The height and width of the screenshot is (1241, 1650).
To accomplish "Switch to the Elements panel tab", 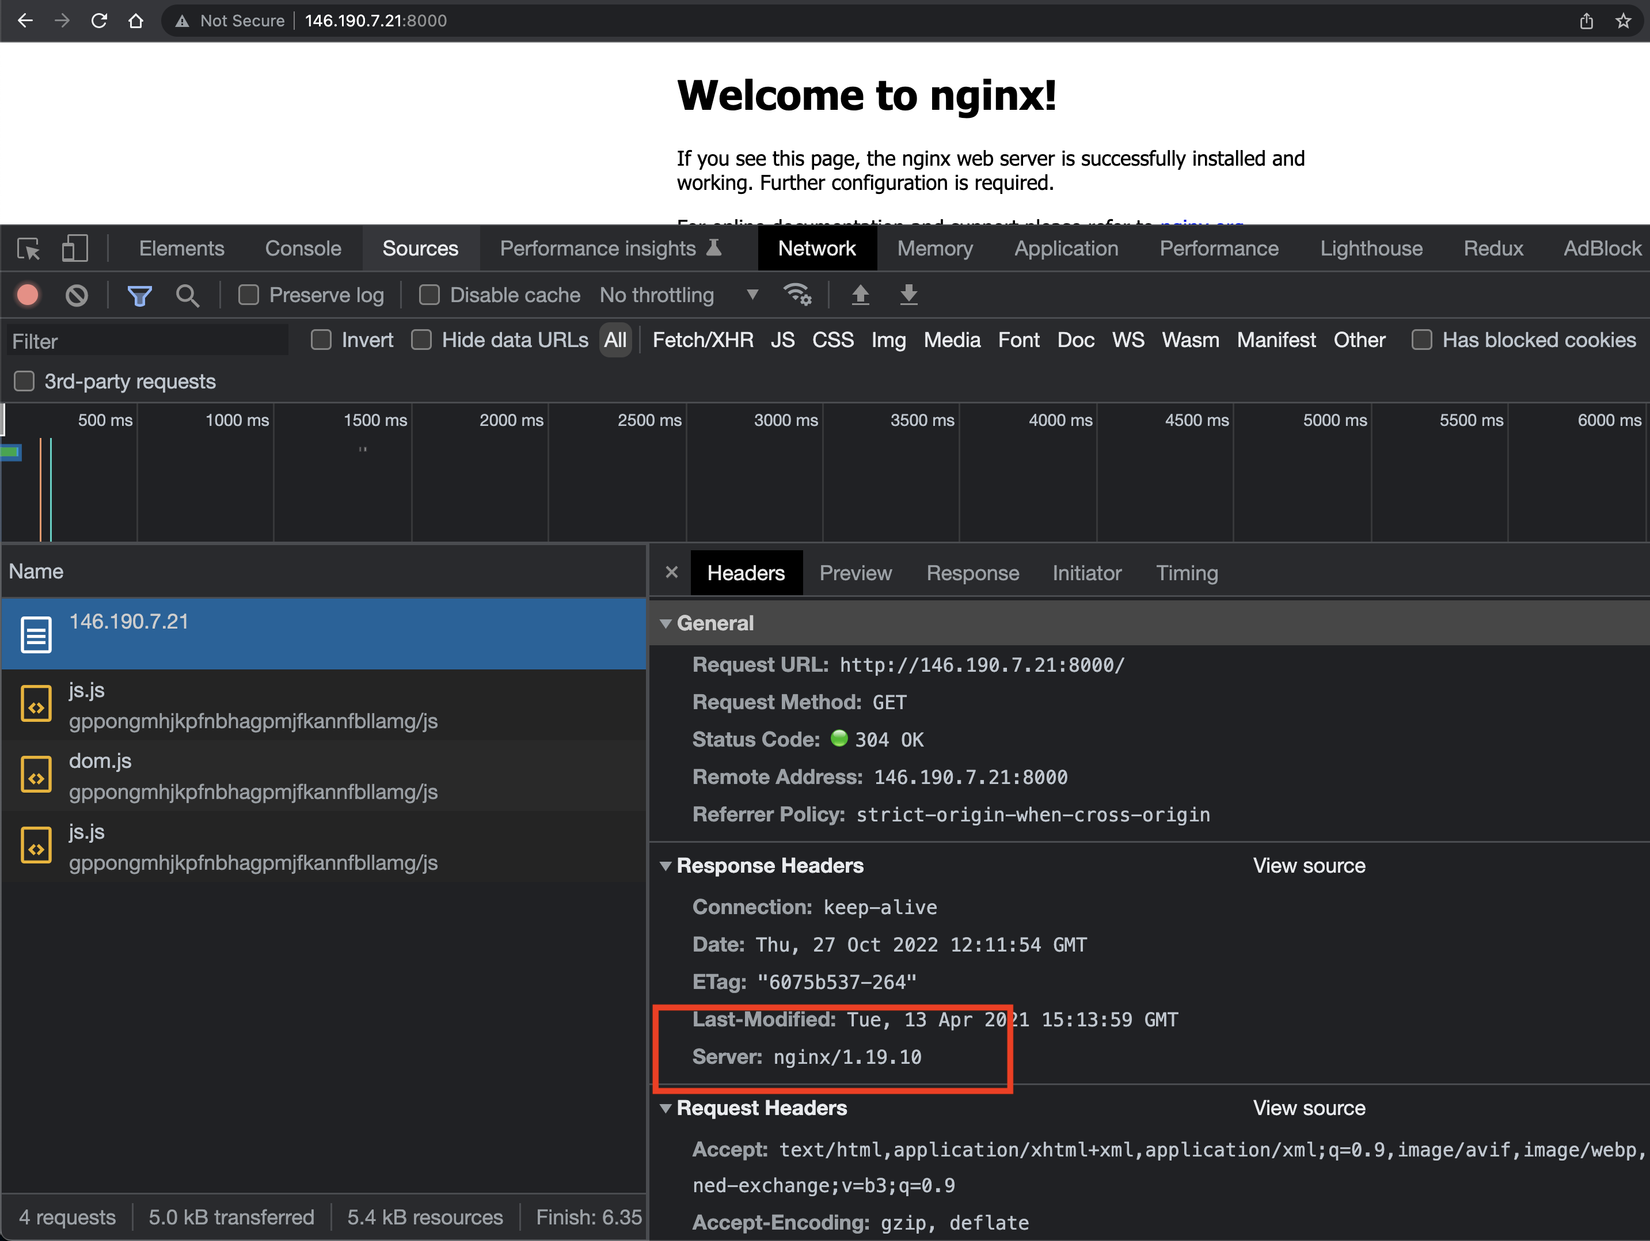I will click(182, 248).
